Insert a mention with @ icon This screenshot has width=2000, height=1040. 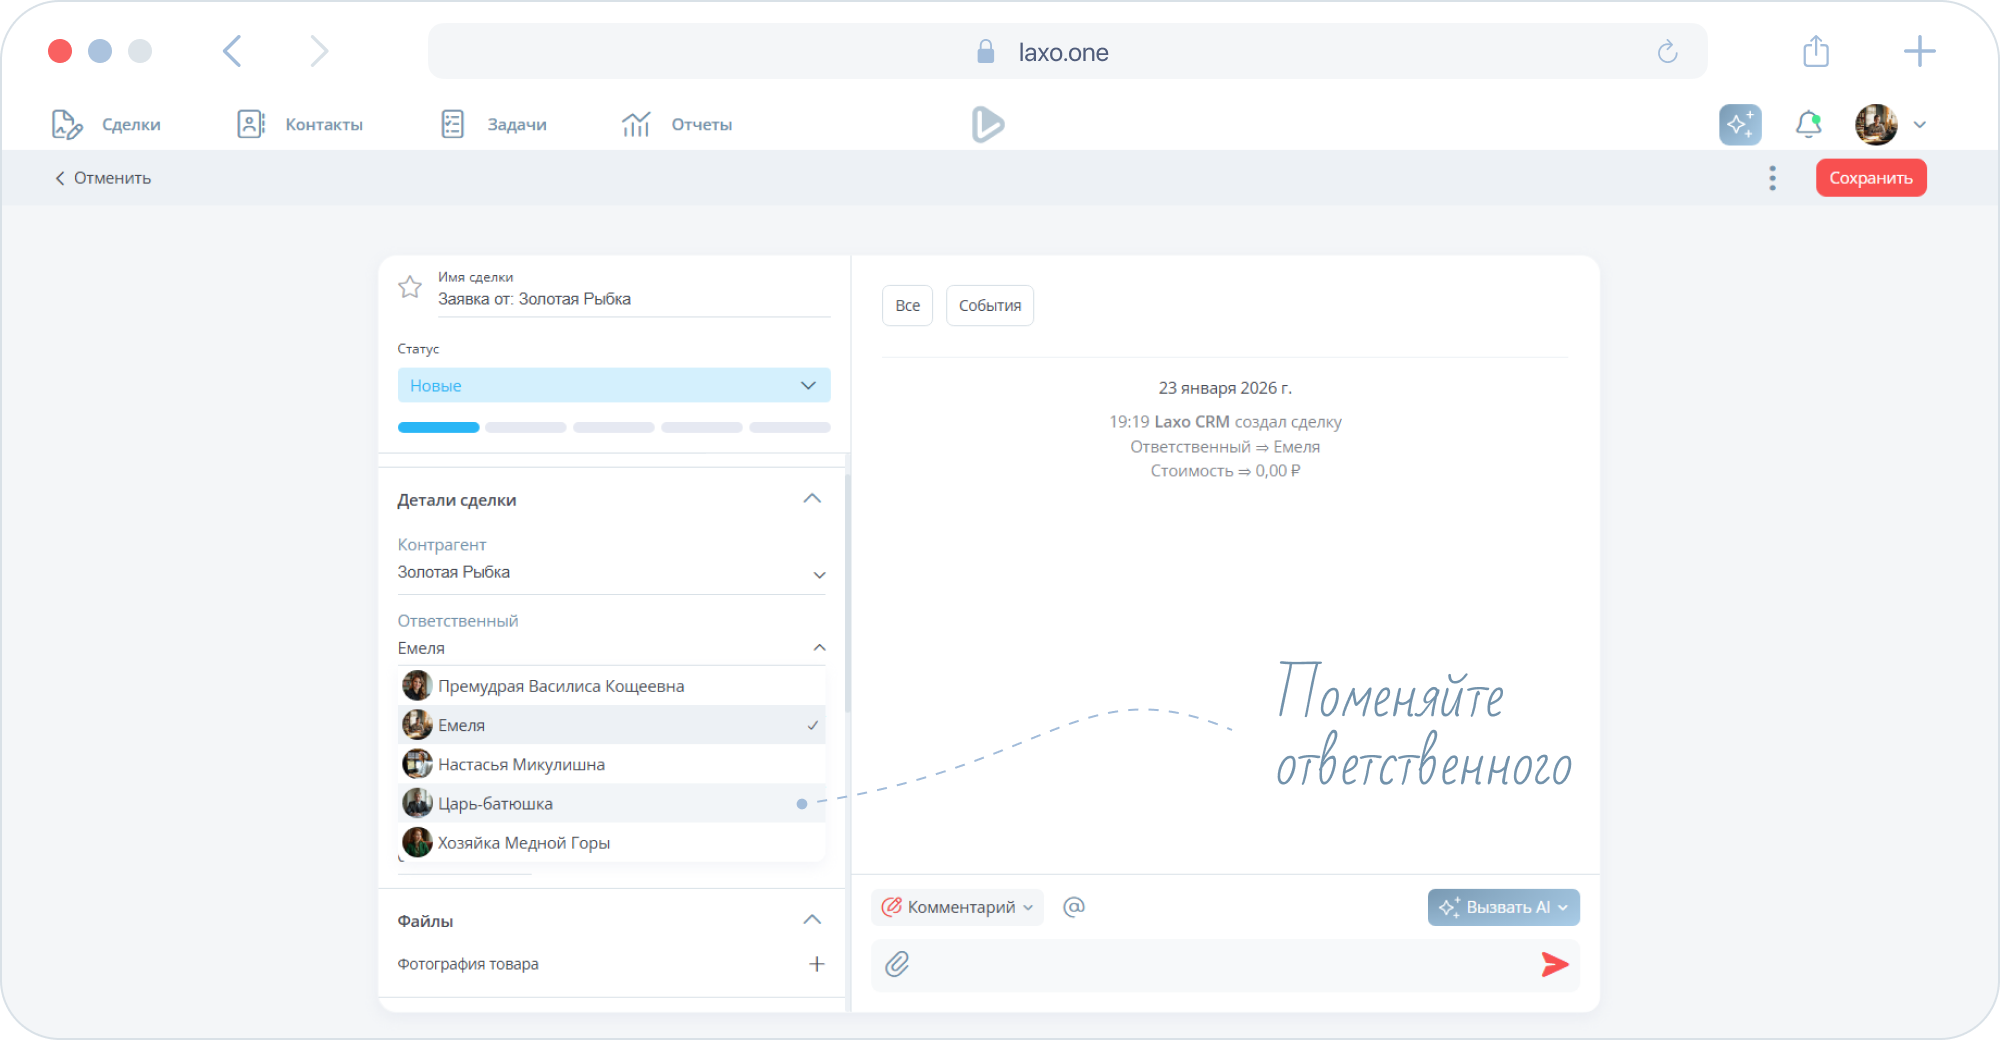pos(1074,907)
